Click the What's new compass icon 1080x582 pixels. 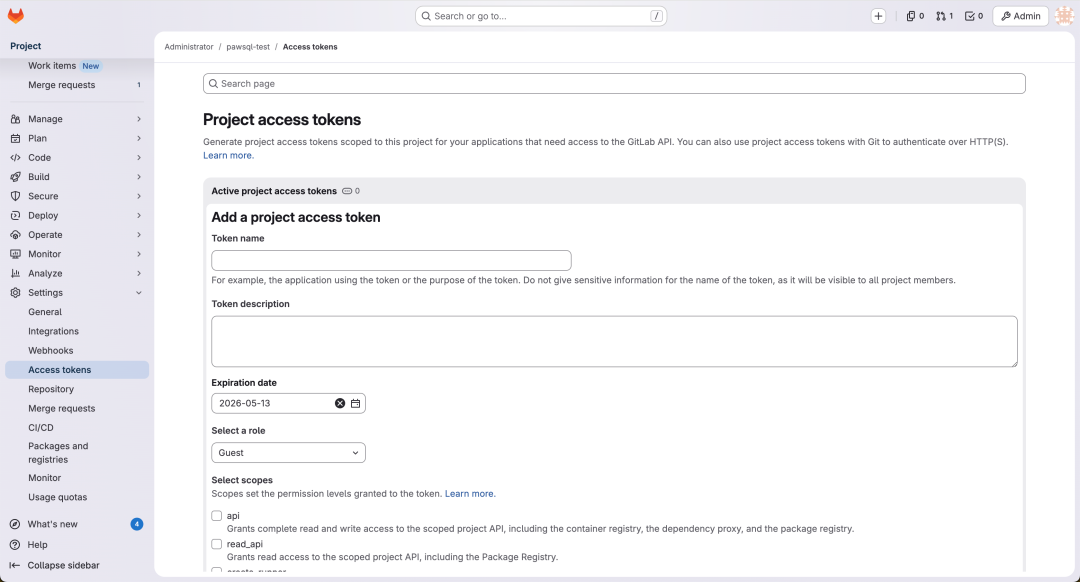click(15, 524)
